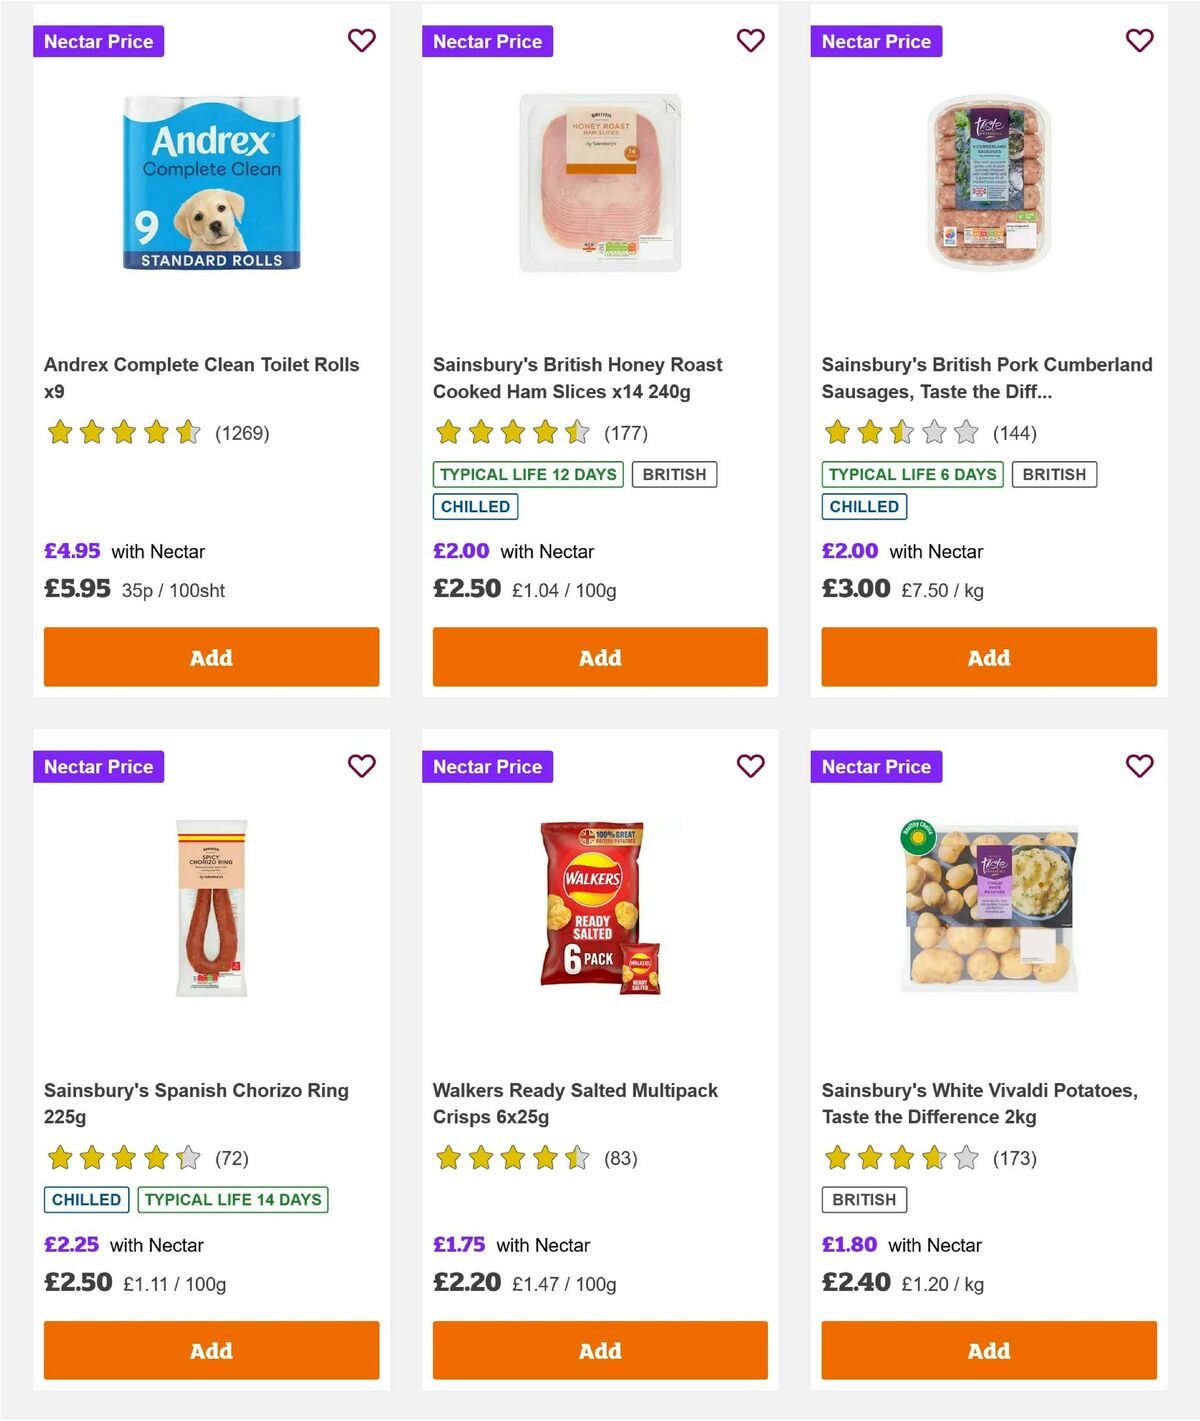Click the review count for Spanish Chorizo Ring
Screen dimensions: 1200x1421
pyautogui.click(x=232, y=1158)
